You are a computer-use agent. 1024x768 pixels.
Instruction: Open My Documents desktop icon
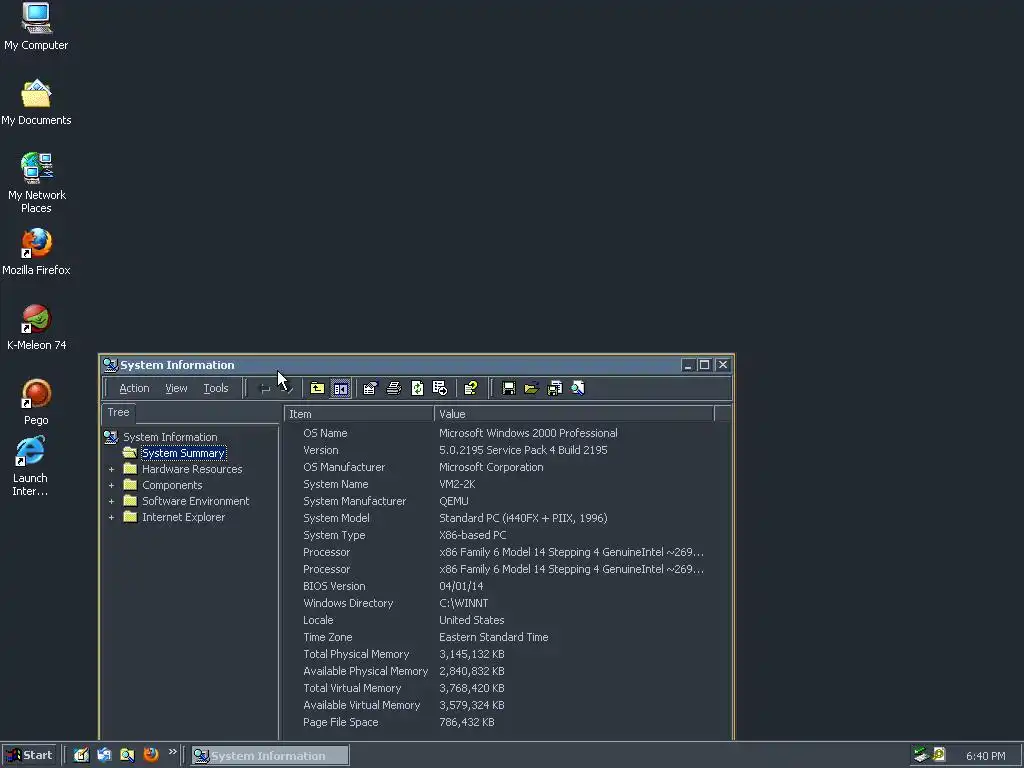(36, 103)
